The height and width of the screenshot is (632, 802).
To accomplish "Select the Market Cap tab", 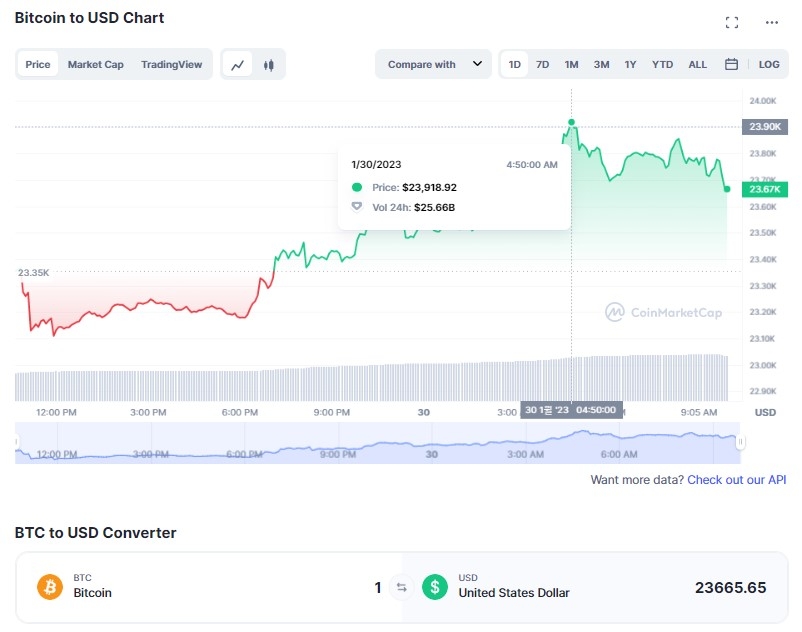I will (x=96, y=65).
